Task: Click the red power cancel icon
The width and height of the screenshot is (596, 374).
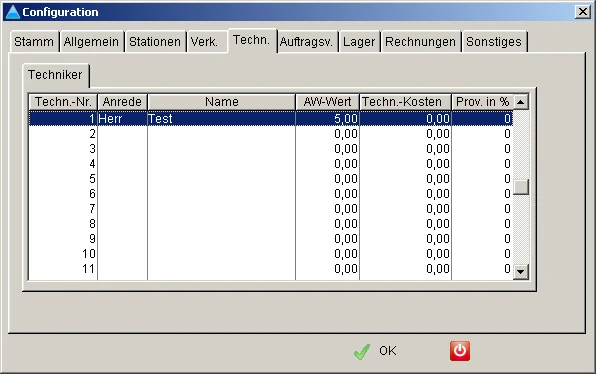Action: coord(460,350)
